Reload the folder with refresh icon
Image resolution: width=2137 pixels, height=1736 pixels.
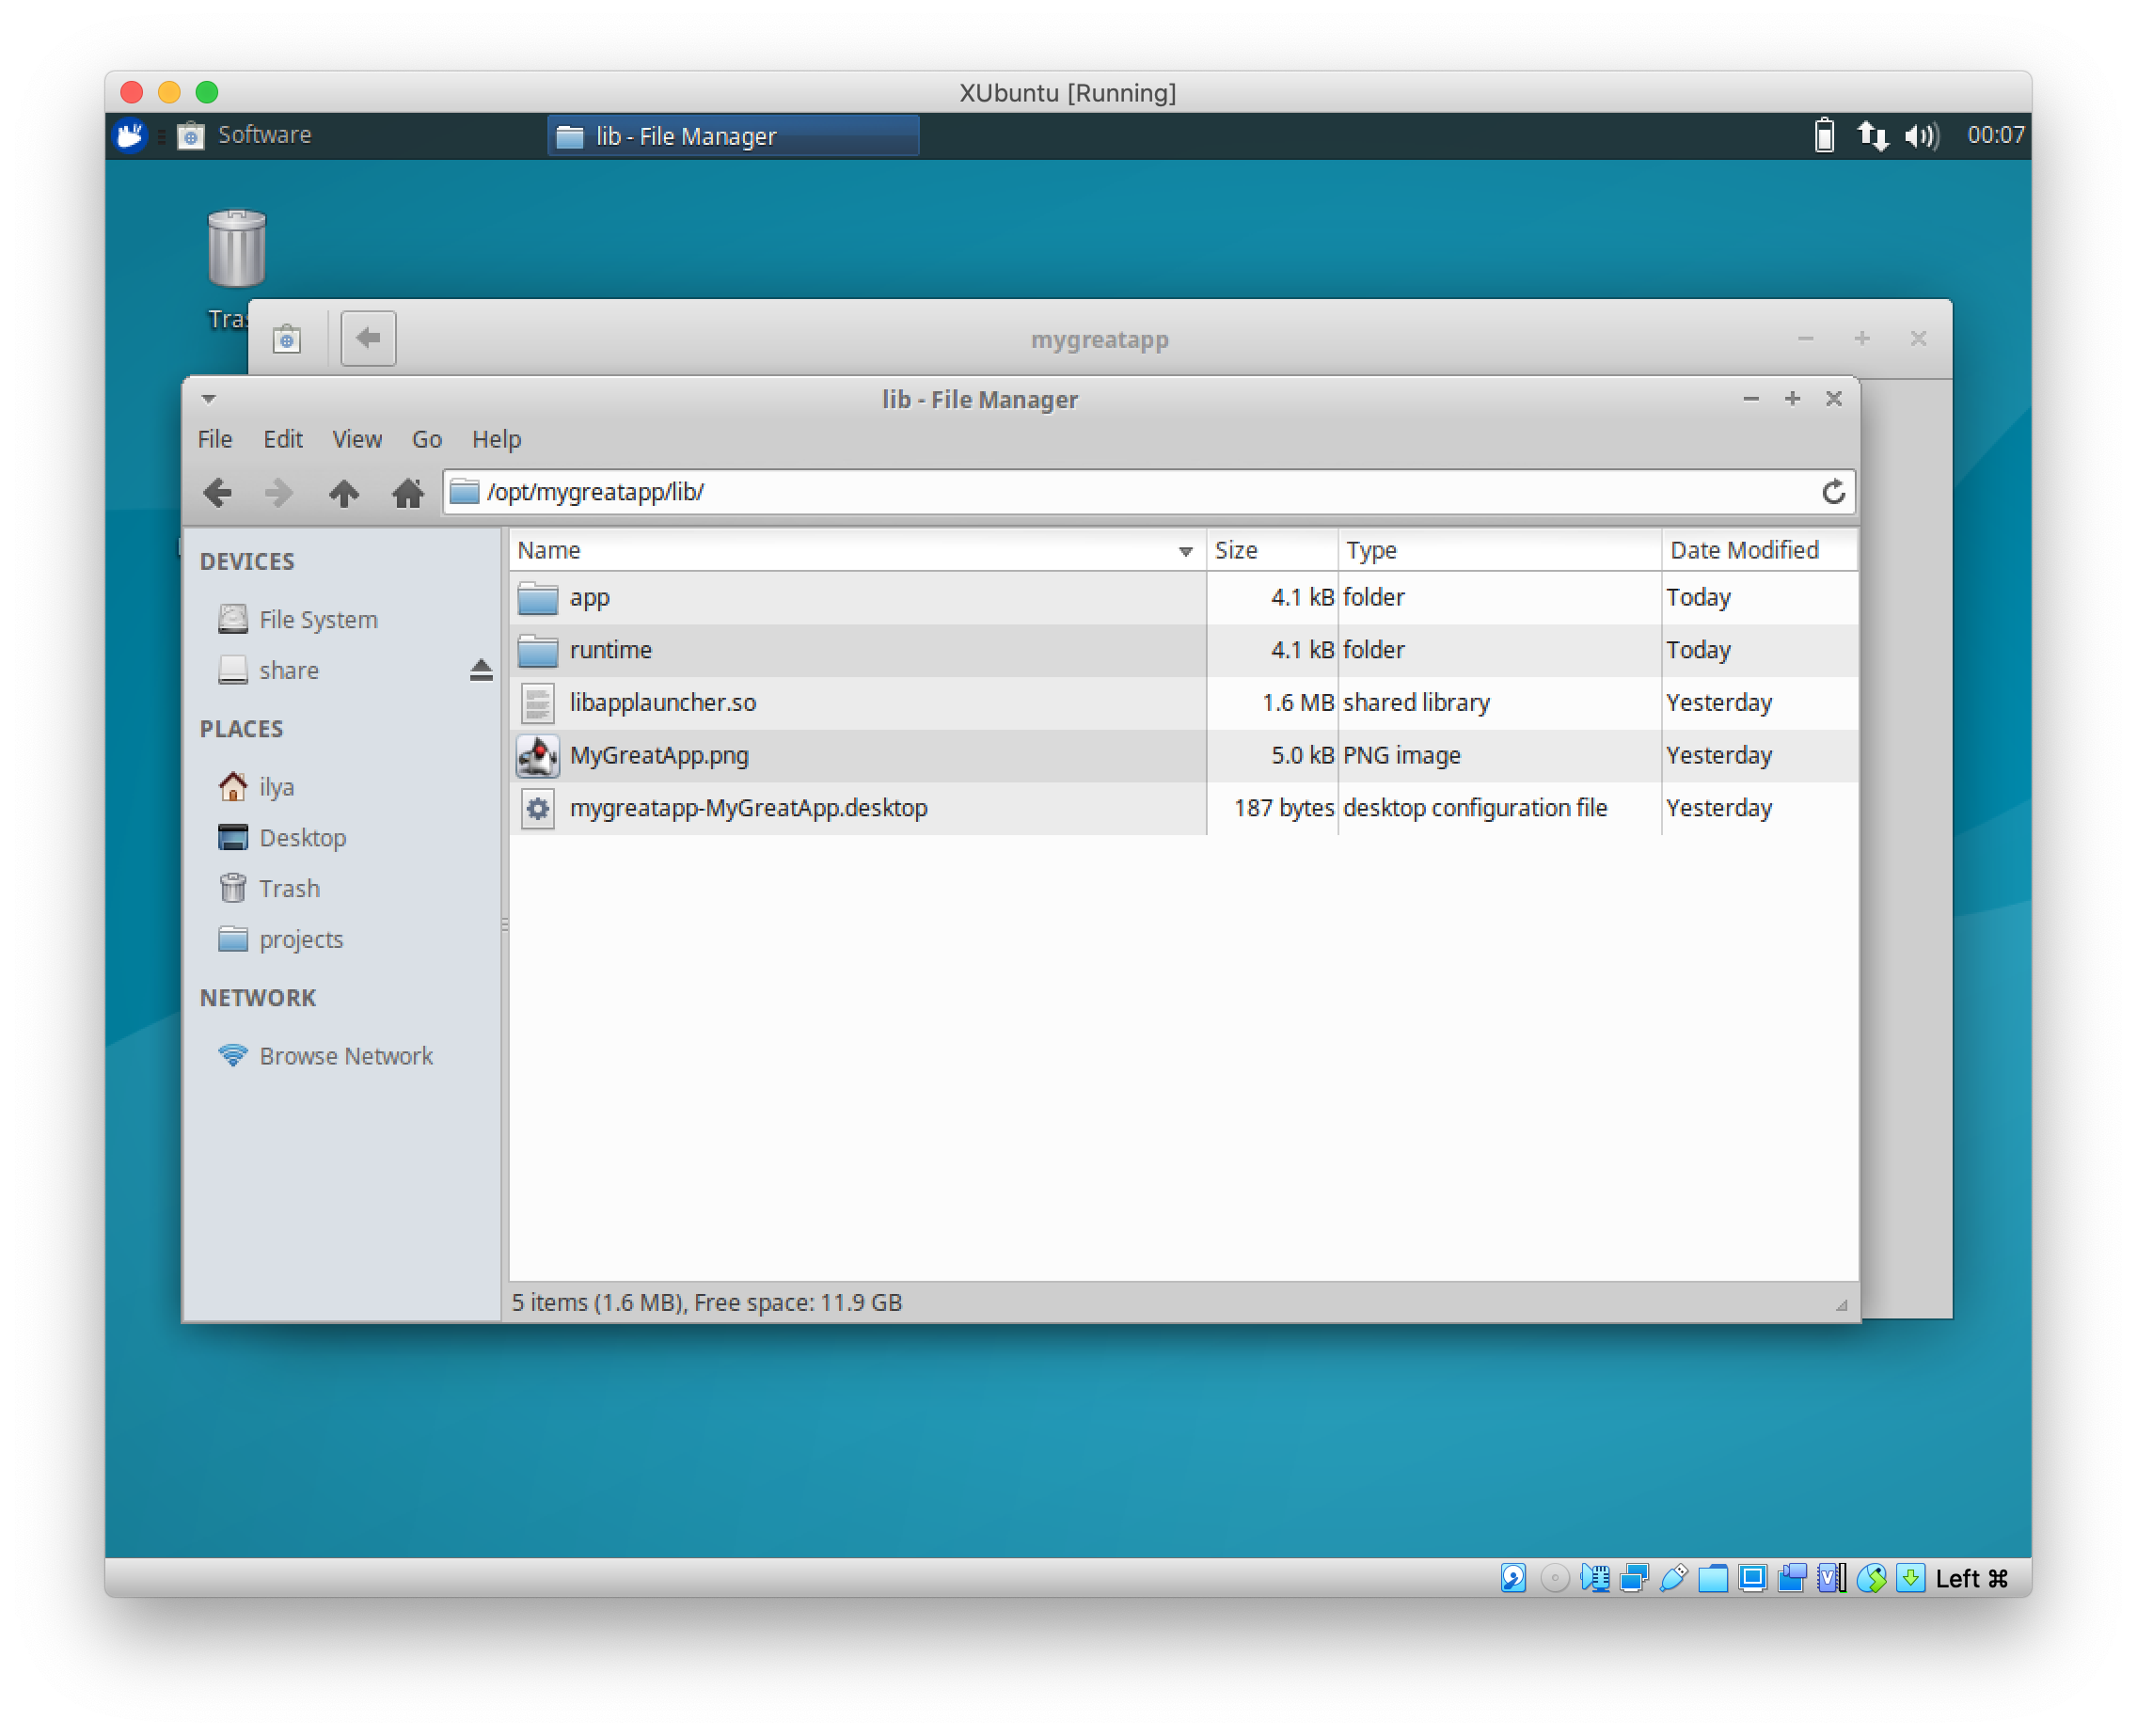pos(1833,492)
